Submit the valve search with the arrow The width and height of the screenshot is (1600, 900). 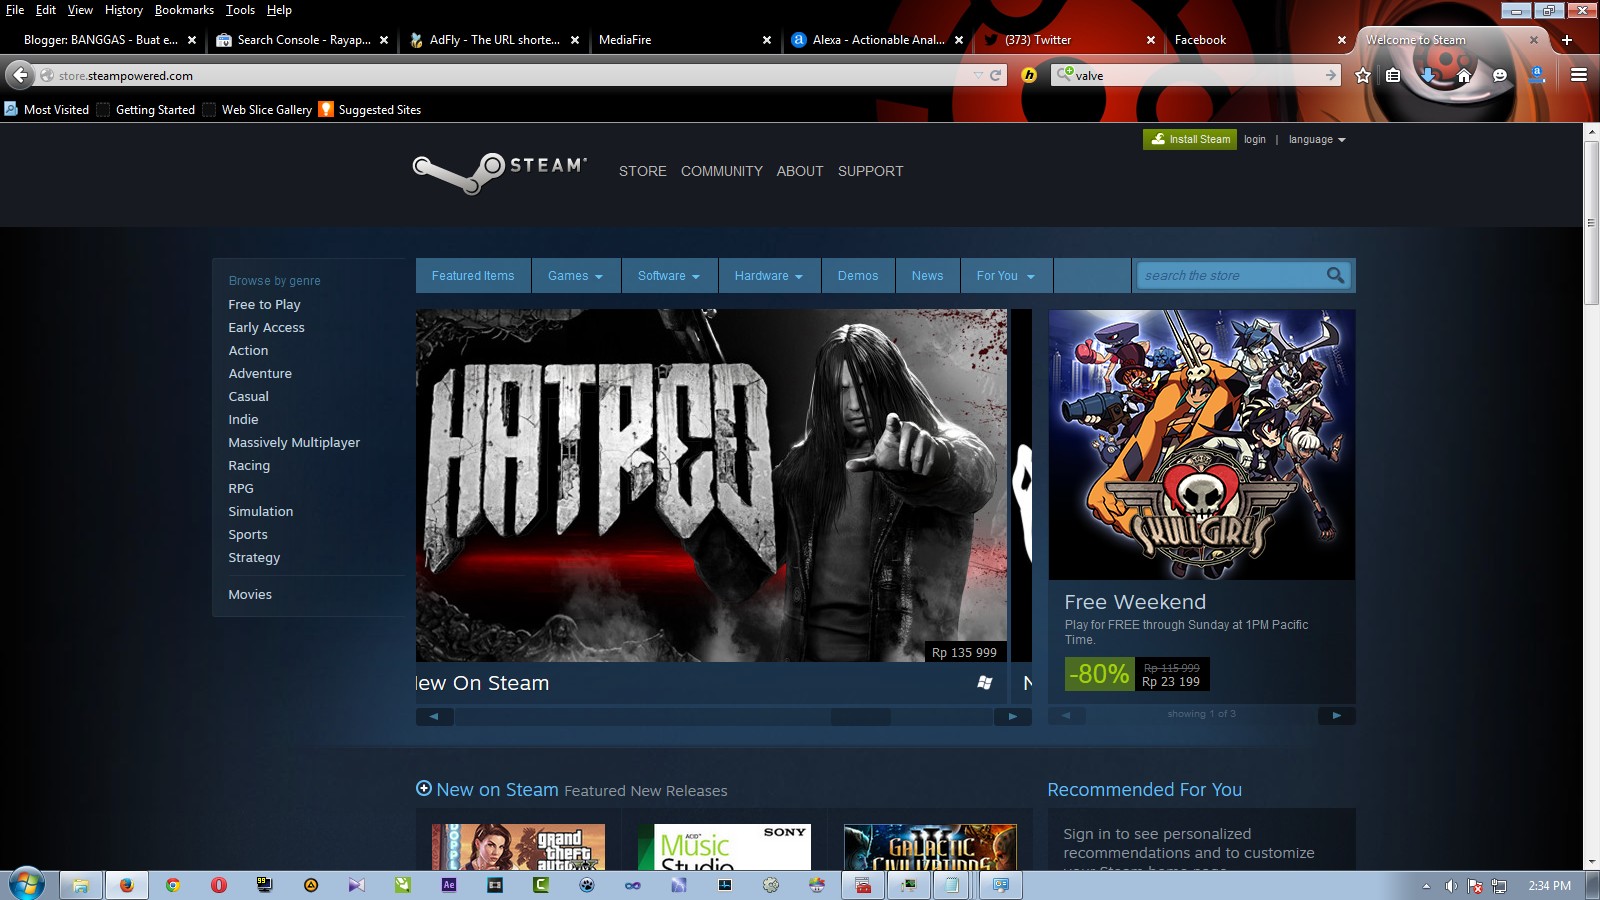1330,75
